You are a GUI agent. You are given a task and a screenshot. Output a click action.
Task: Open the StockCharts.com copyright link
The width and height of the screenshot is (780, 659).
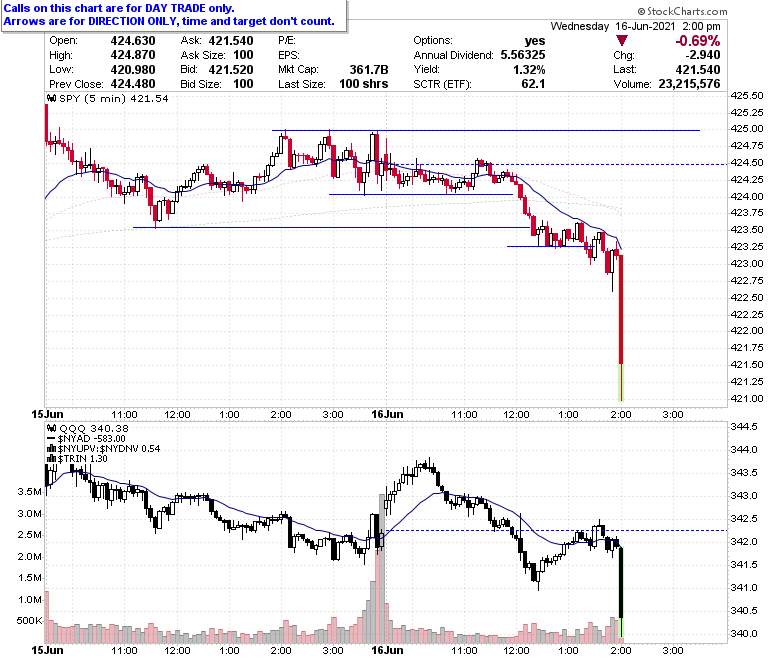coord(682,11)
